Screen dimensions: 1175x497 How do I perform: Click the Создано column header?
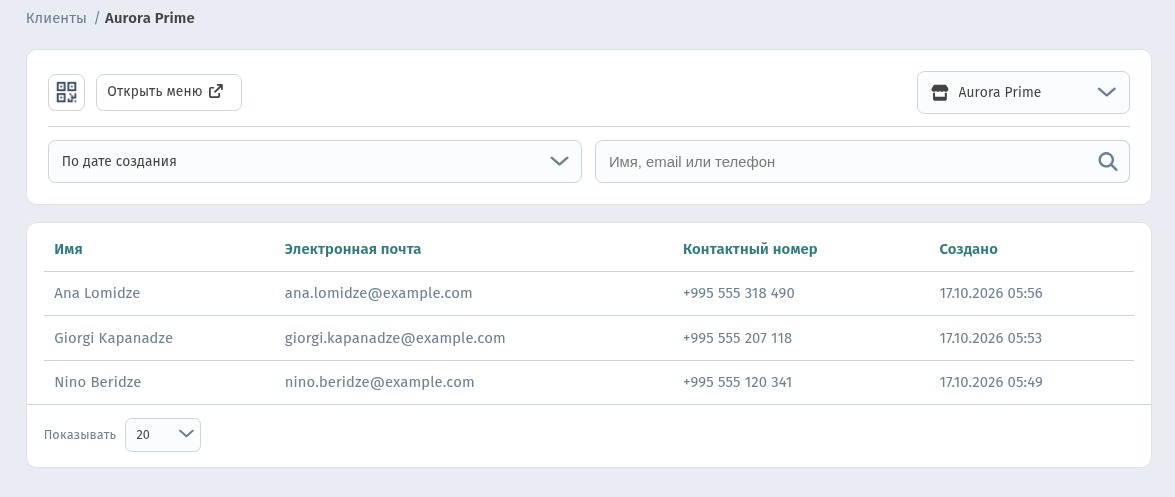pyautogui.click(x=968, y=249)
